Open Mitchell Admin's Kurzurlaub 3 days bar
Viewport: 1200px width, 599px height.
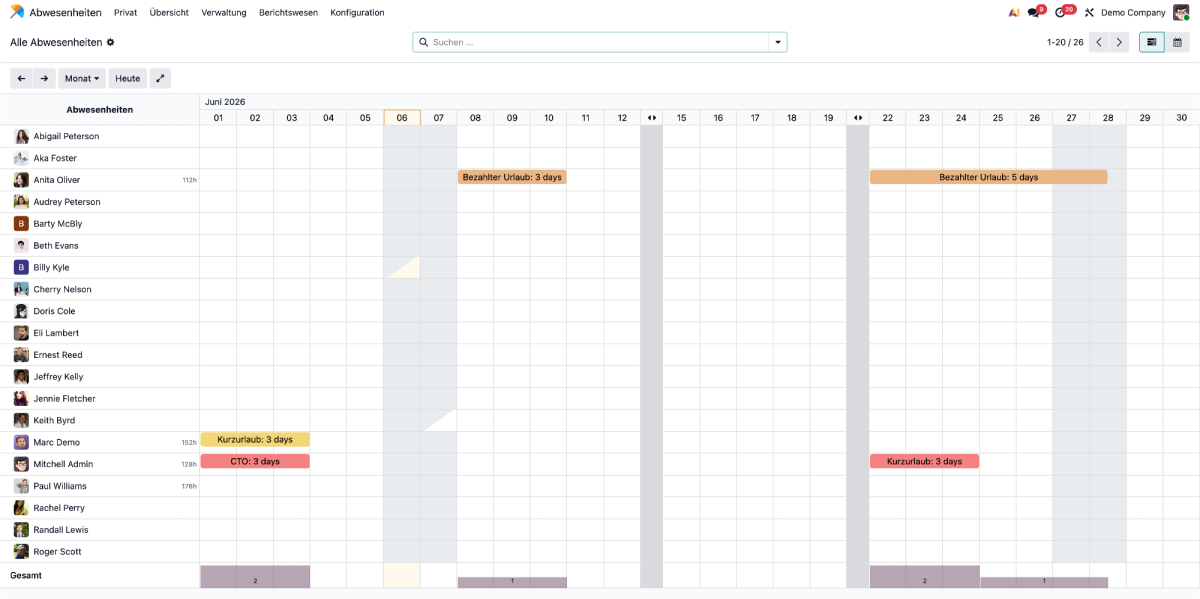coord(925,461)
